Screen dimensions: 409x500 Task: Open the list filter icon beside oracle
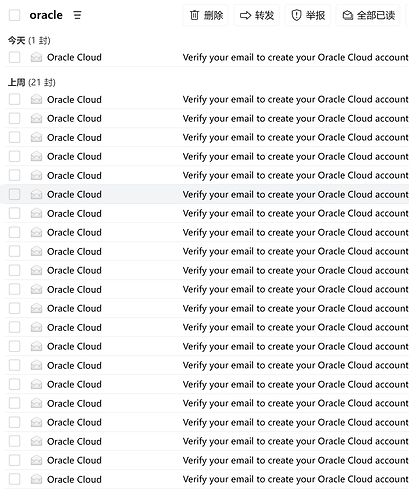coord(77,15)
